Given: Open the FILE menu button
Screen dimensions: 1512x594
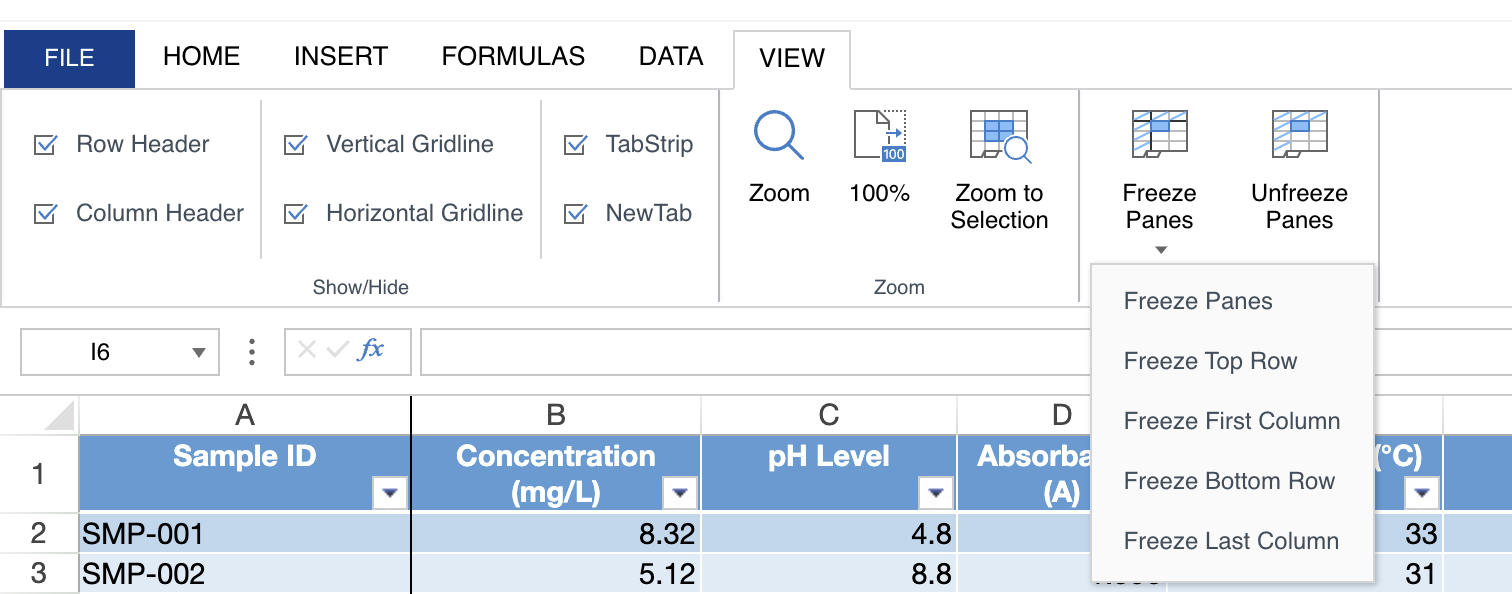Looking at the screenshot, I should 69,58.
